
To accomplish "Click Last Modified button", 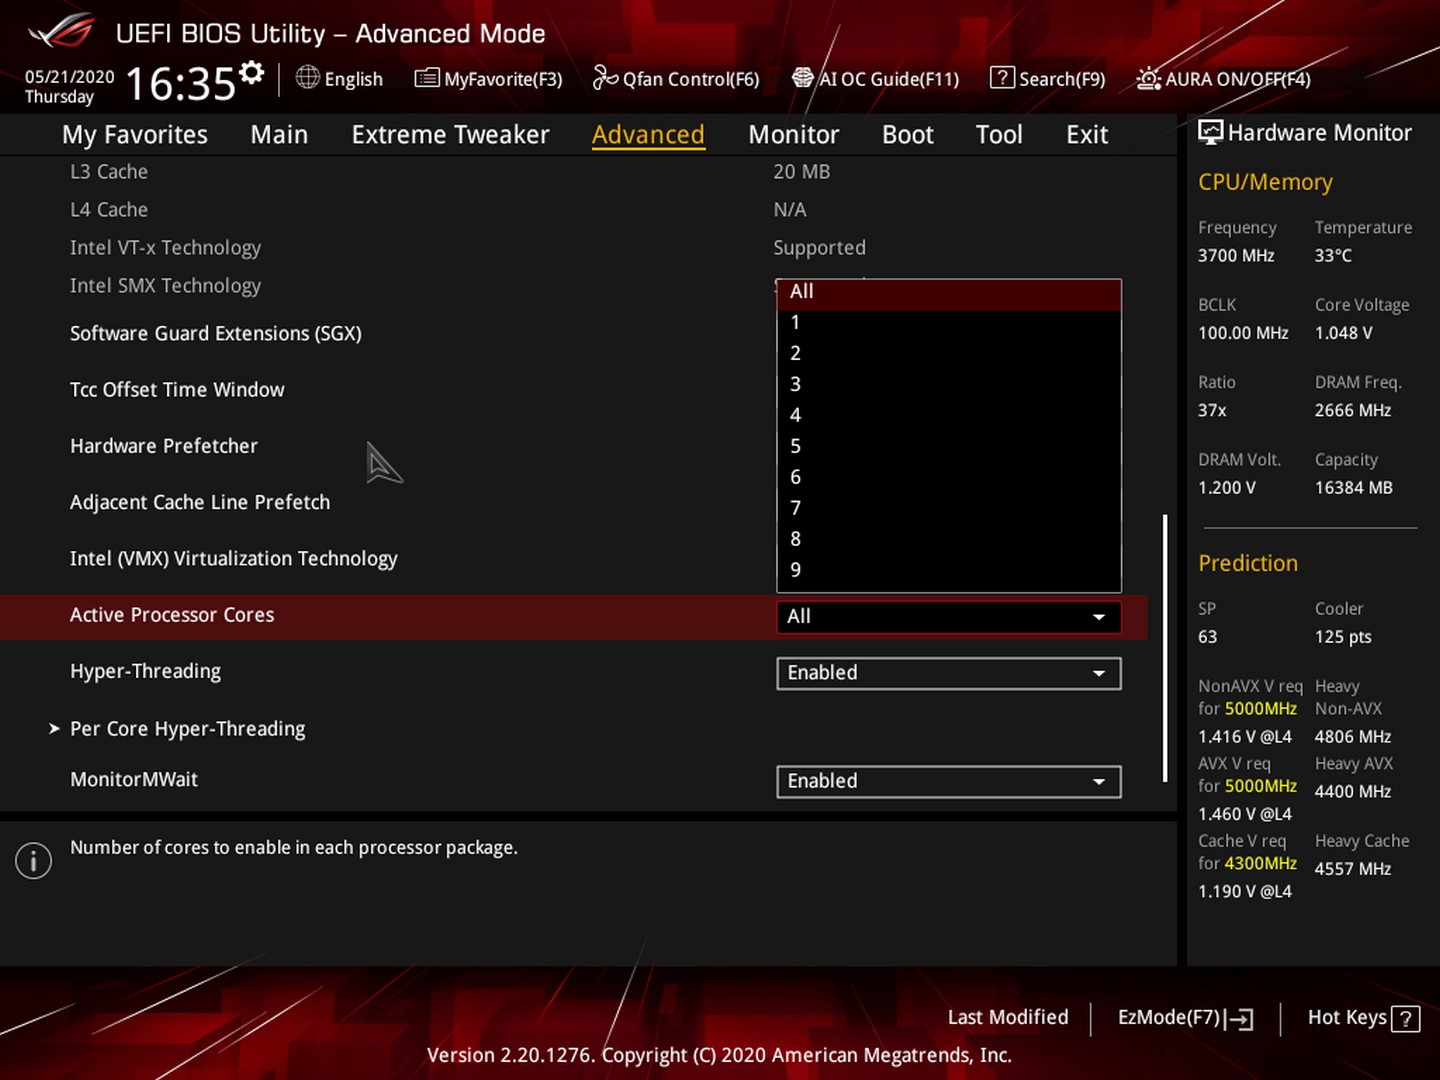I will (x=1008, y=1017).
